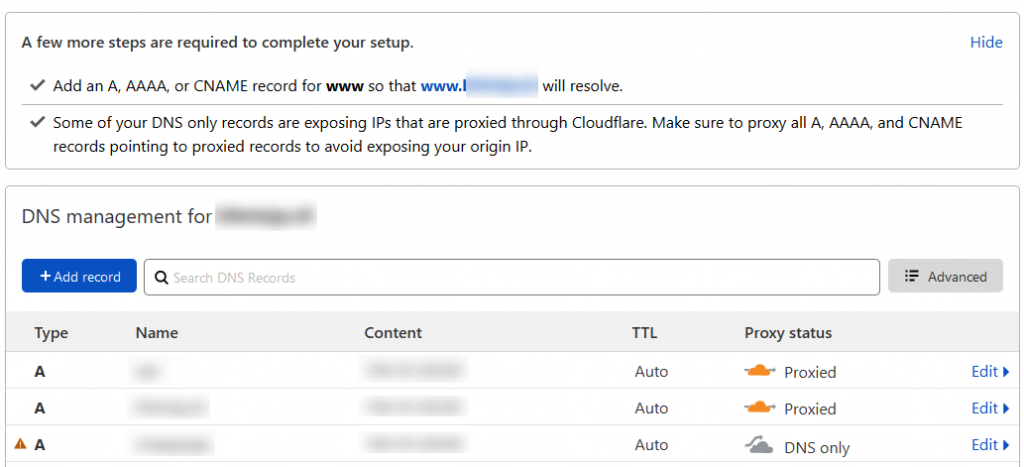Open the www domain link

479,86
